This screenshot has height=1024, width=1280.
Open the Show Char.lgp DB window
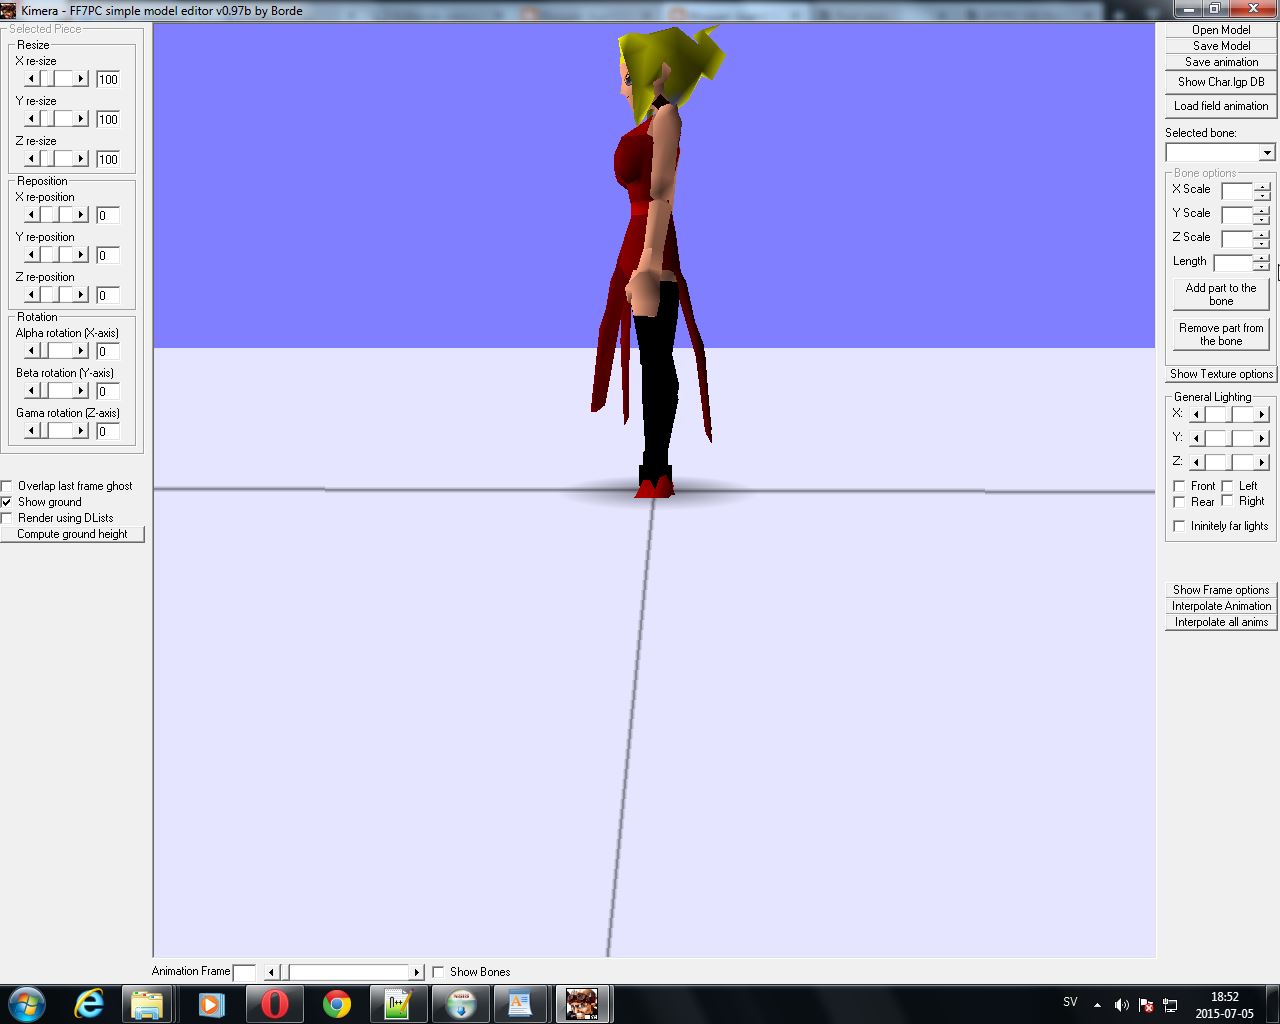tap(1221, 82)
